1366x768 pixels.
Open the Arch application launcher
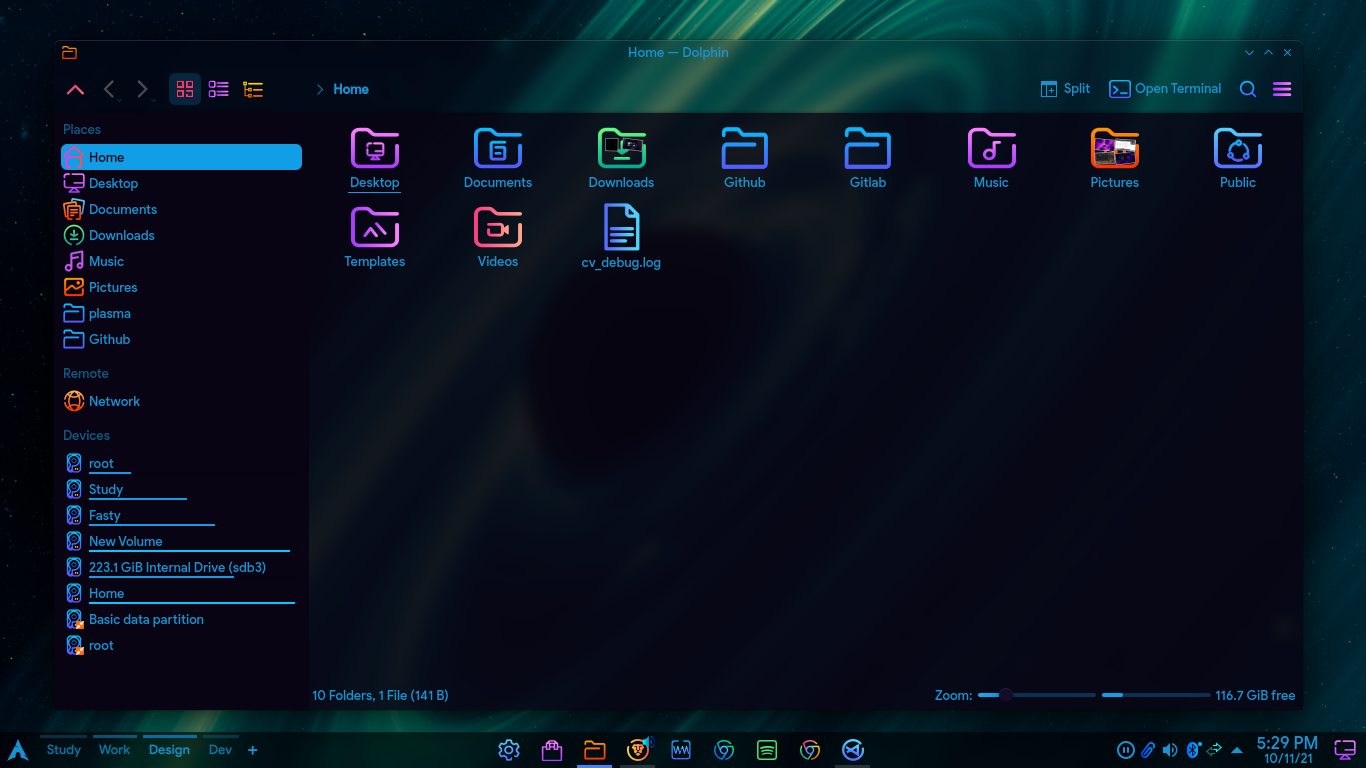coord(18,750)
